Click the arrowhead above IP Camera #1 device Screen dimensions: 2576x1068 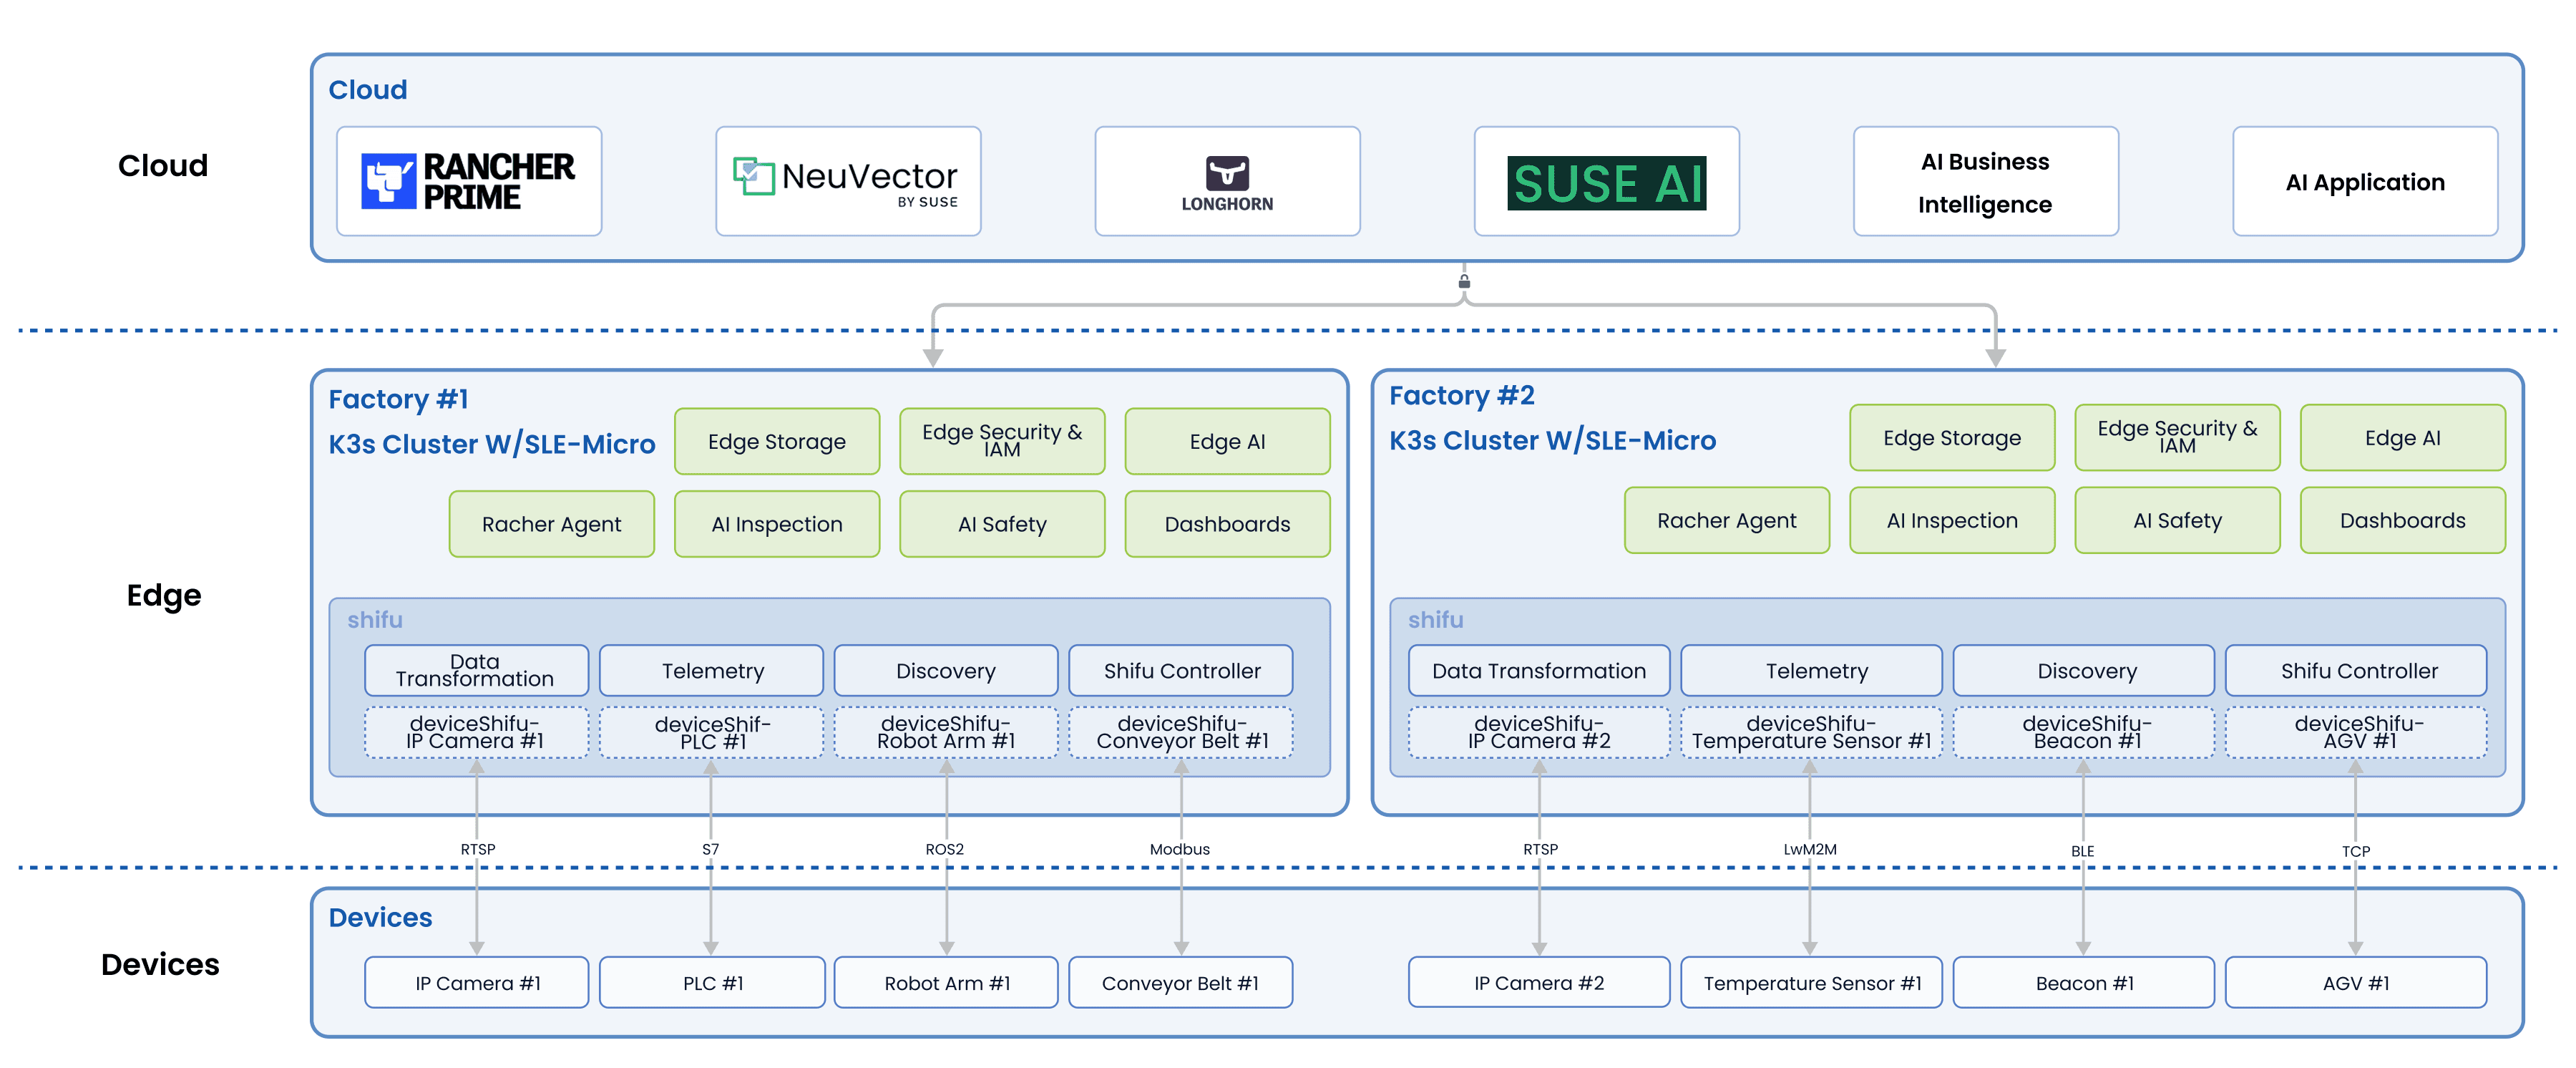point(477,945)
